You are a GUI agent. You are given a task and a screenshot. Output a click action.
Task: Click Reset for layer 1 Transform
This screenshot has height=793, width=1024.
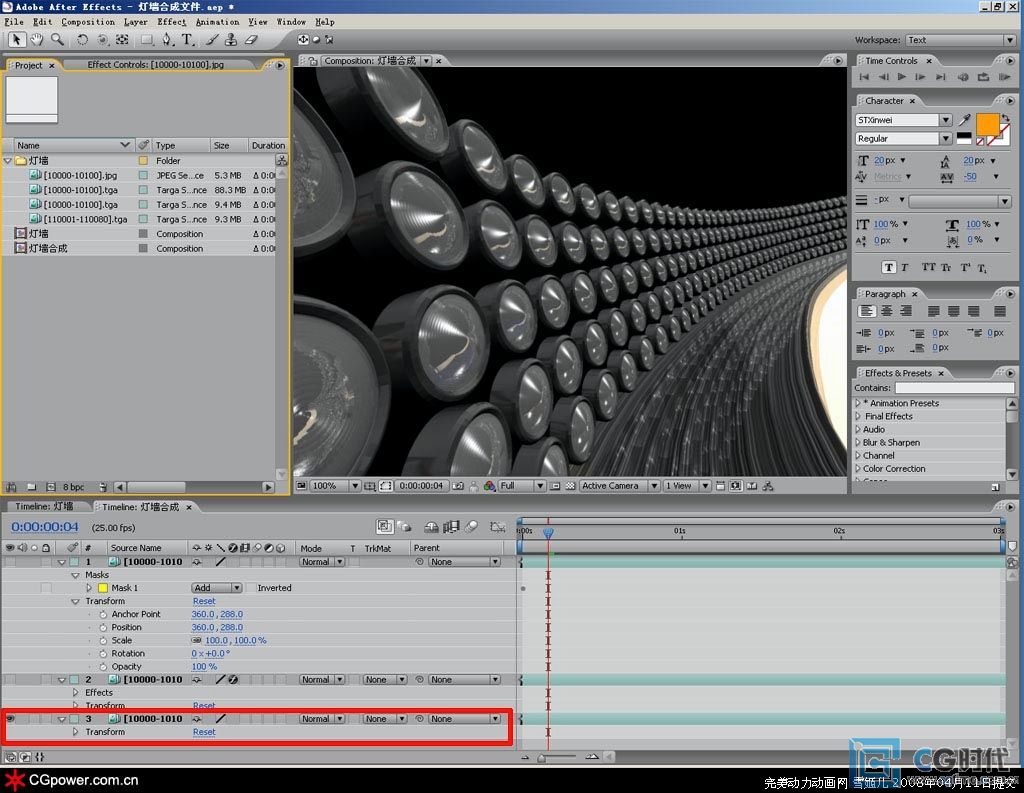click(204, 601)
